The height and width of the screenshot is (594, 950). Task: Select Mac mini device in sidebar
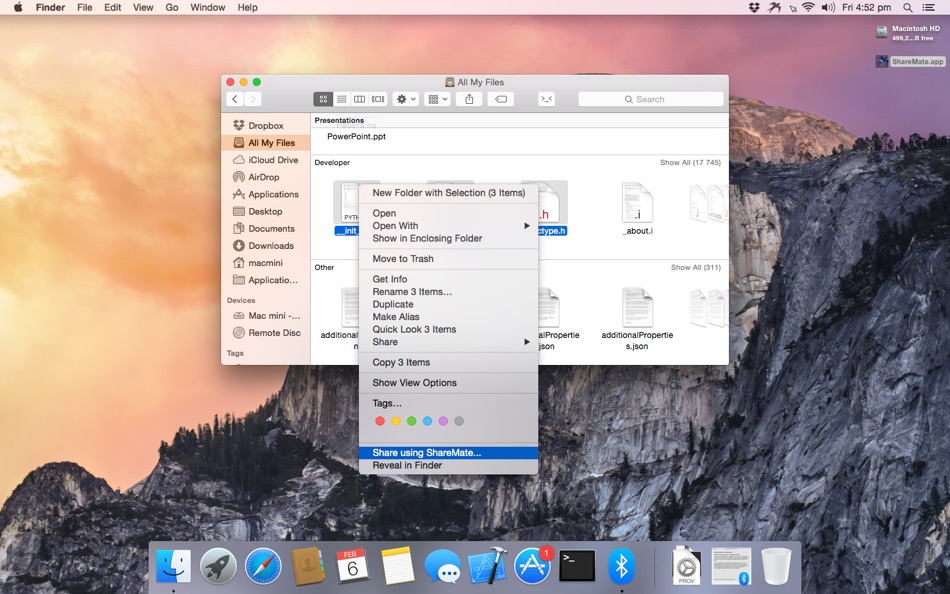point(266,316)
